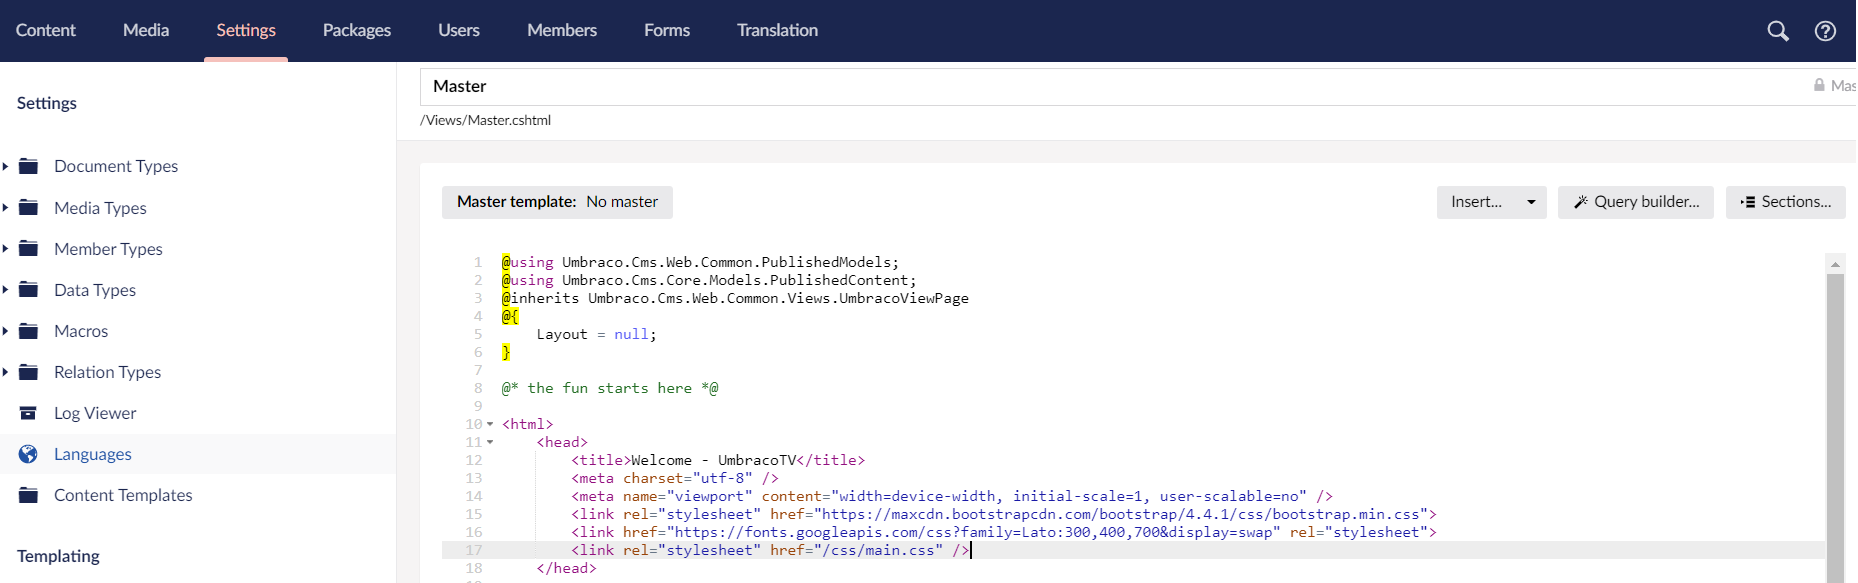
Task: Click the Master template No master button
Action: [x=557, y=202]
